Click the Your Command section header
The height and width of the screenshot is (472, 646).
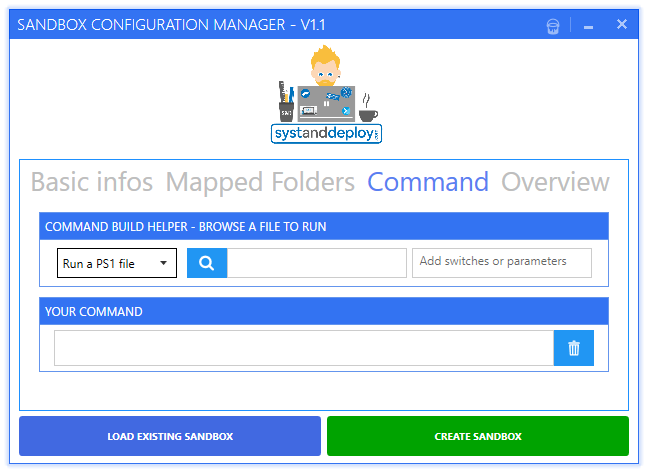(x=324, y=311)
